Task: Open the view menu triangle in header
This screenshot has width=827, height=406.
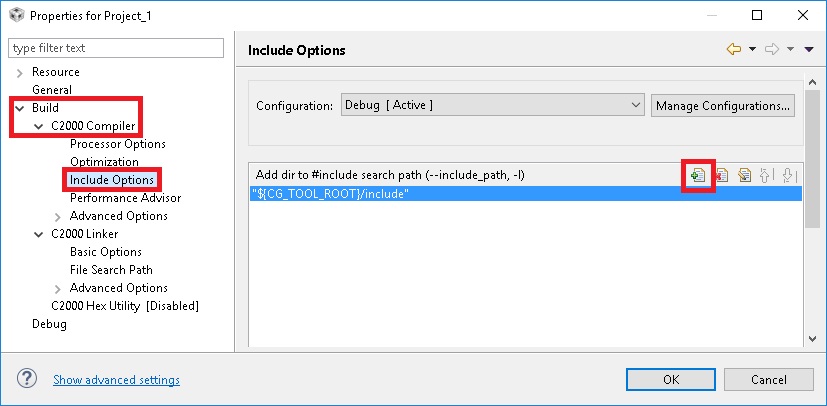Action: [808, 49]
